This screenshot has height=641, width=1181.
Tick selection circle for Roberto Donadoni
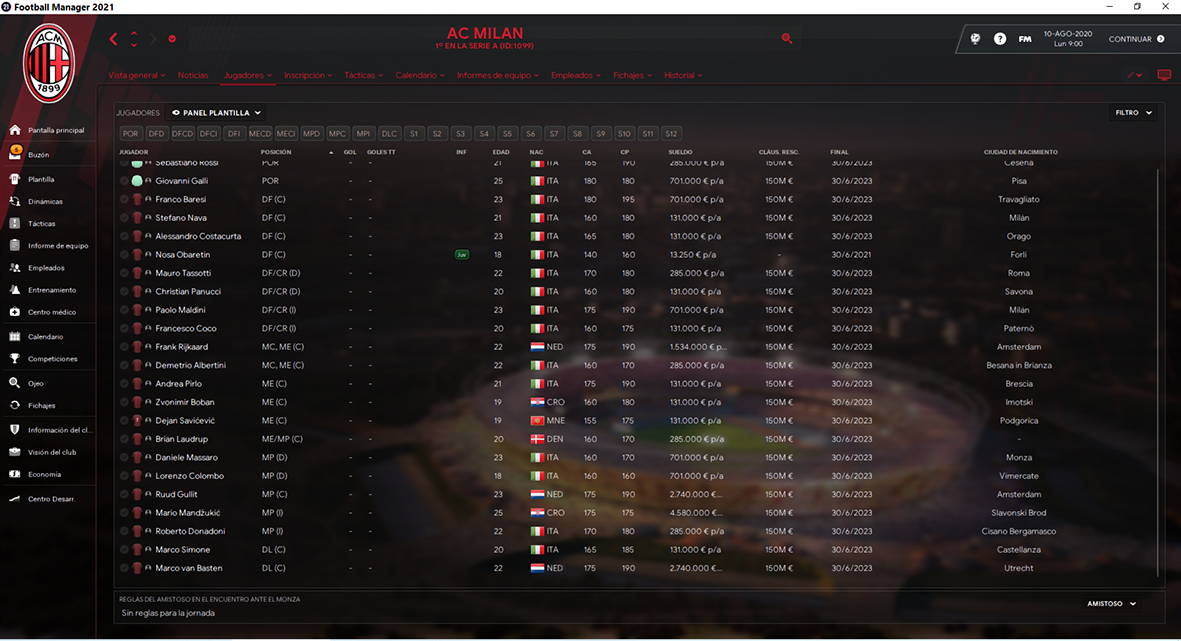coord(124,531)
